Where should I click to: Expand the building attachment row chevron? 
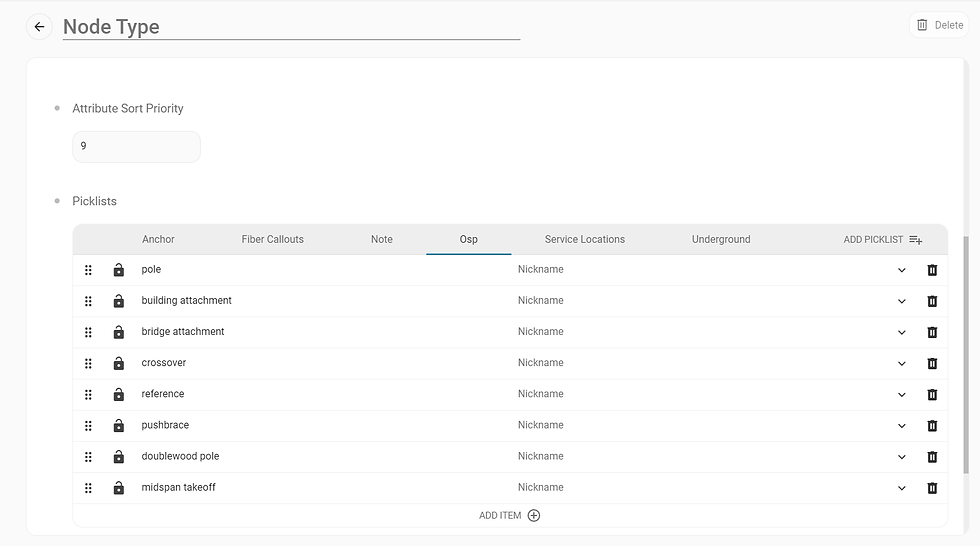coord(901,301)
